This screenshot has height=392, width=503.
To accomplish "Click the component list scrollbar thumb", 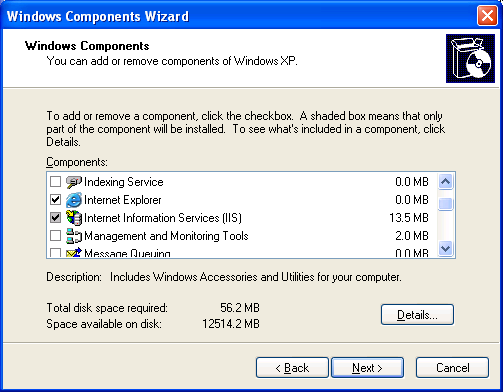I will 446,204.
